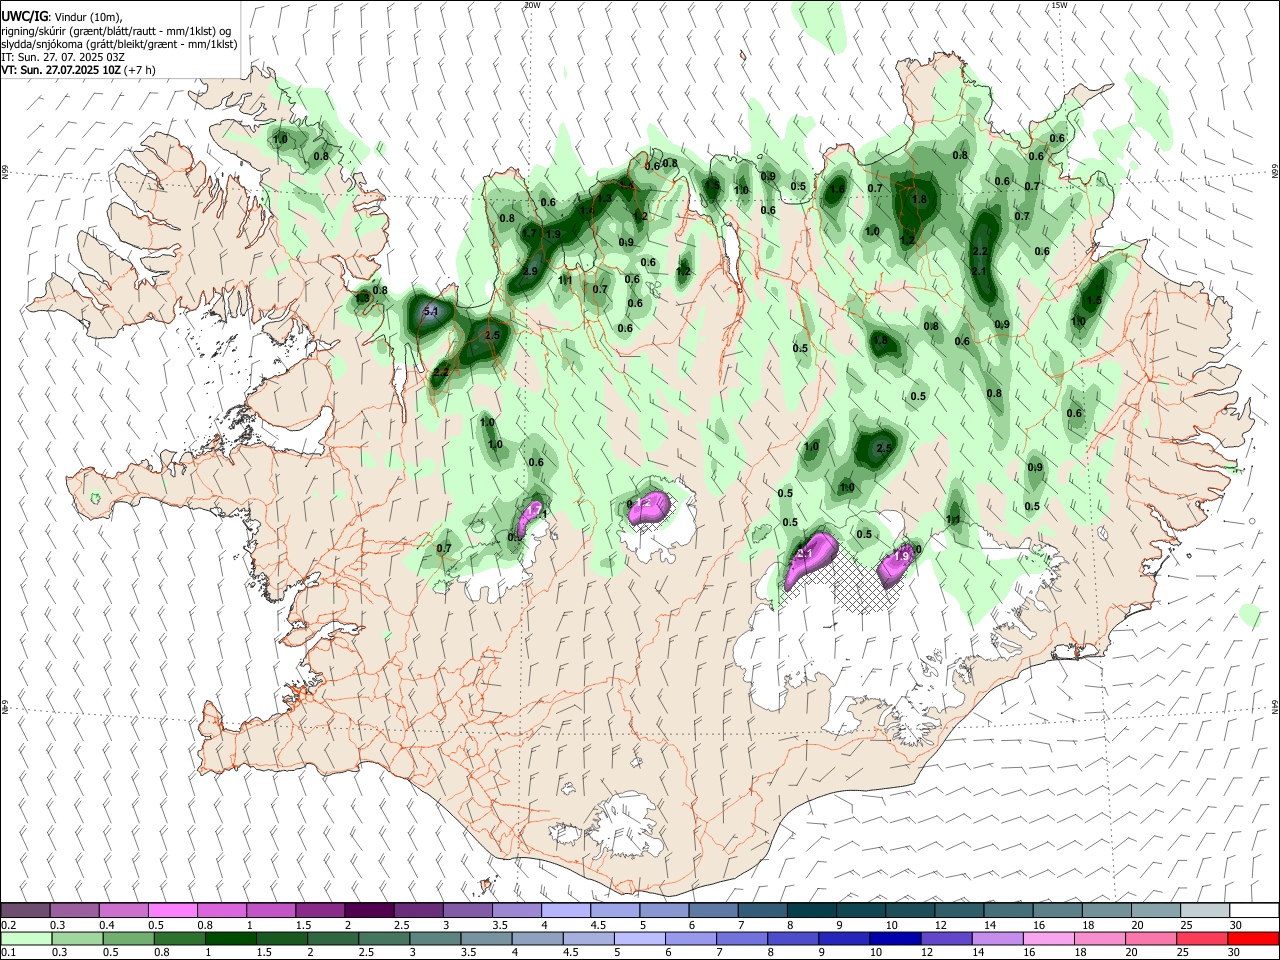Pick the darkest green 1 swatch, lower scale
The height and width of the screenshot is (960, 1280).
(x=230, y=938)
